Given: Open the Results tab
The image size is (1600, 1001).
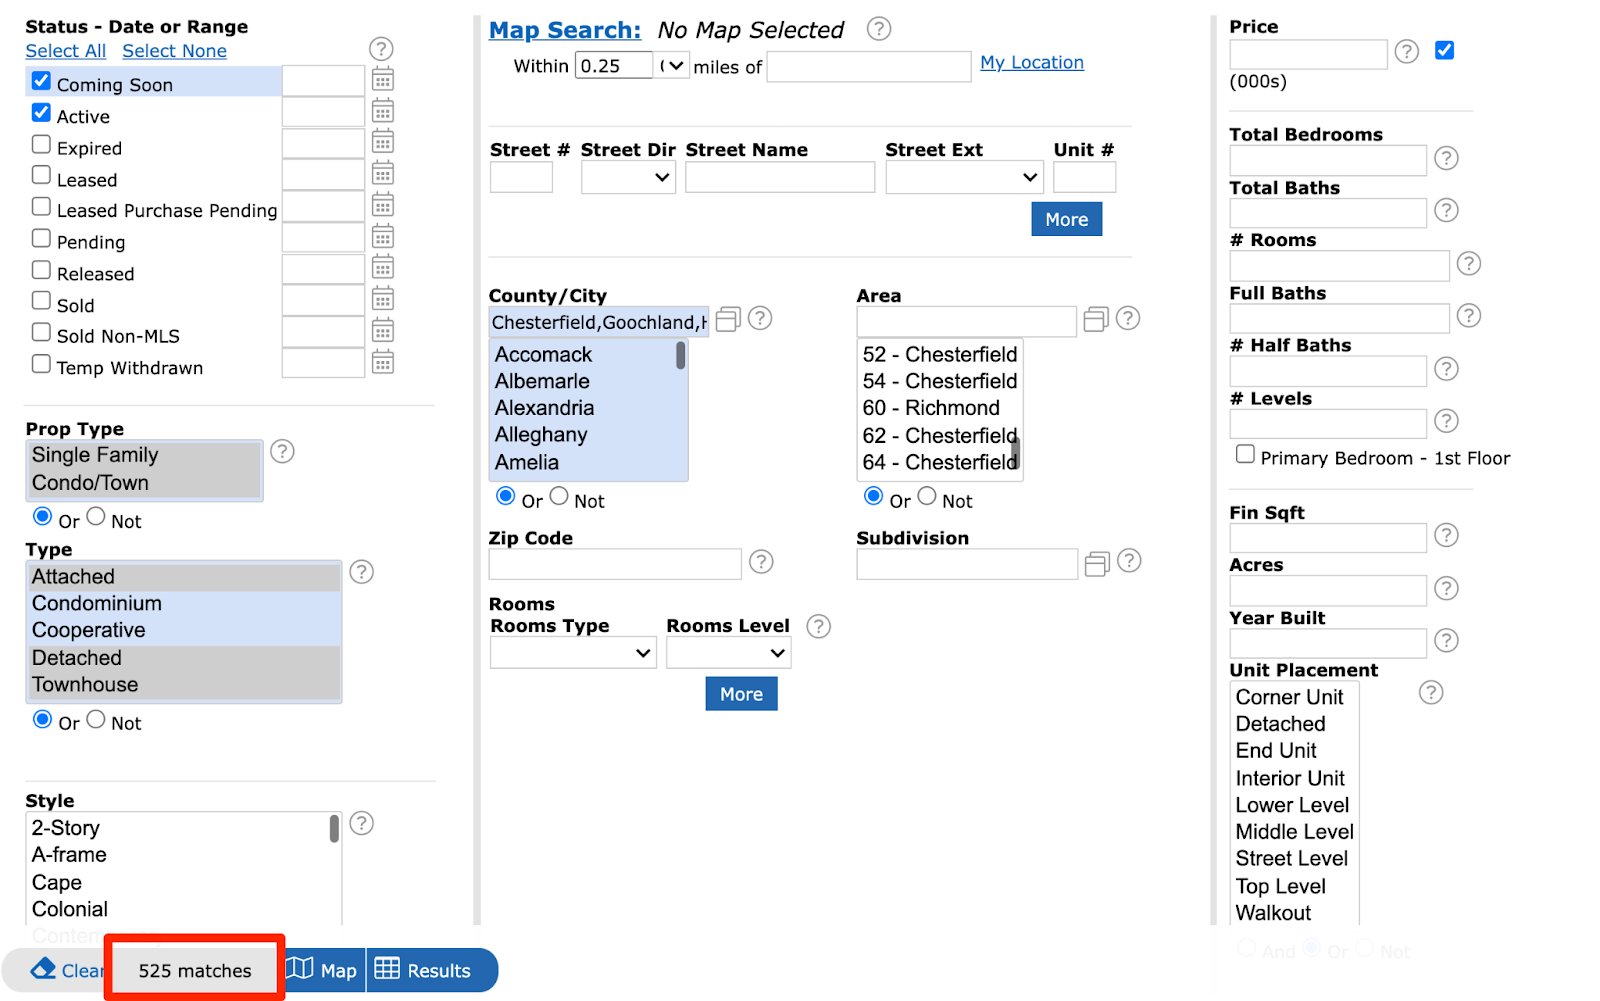Looking at the screenshot, I should tap(424, 970).
